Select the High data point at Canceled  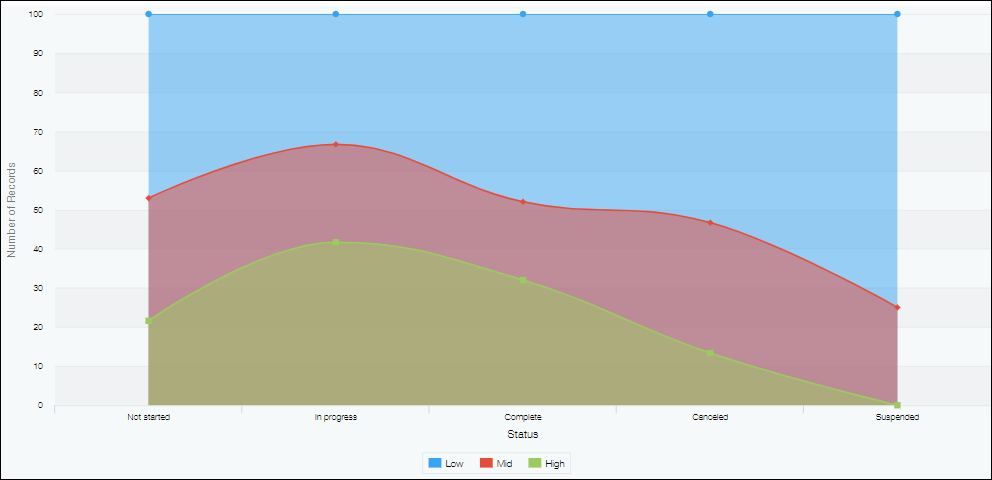(x=710, y=353)
